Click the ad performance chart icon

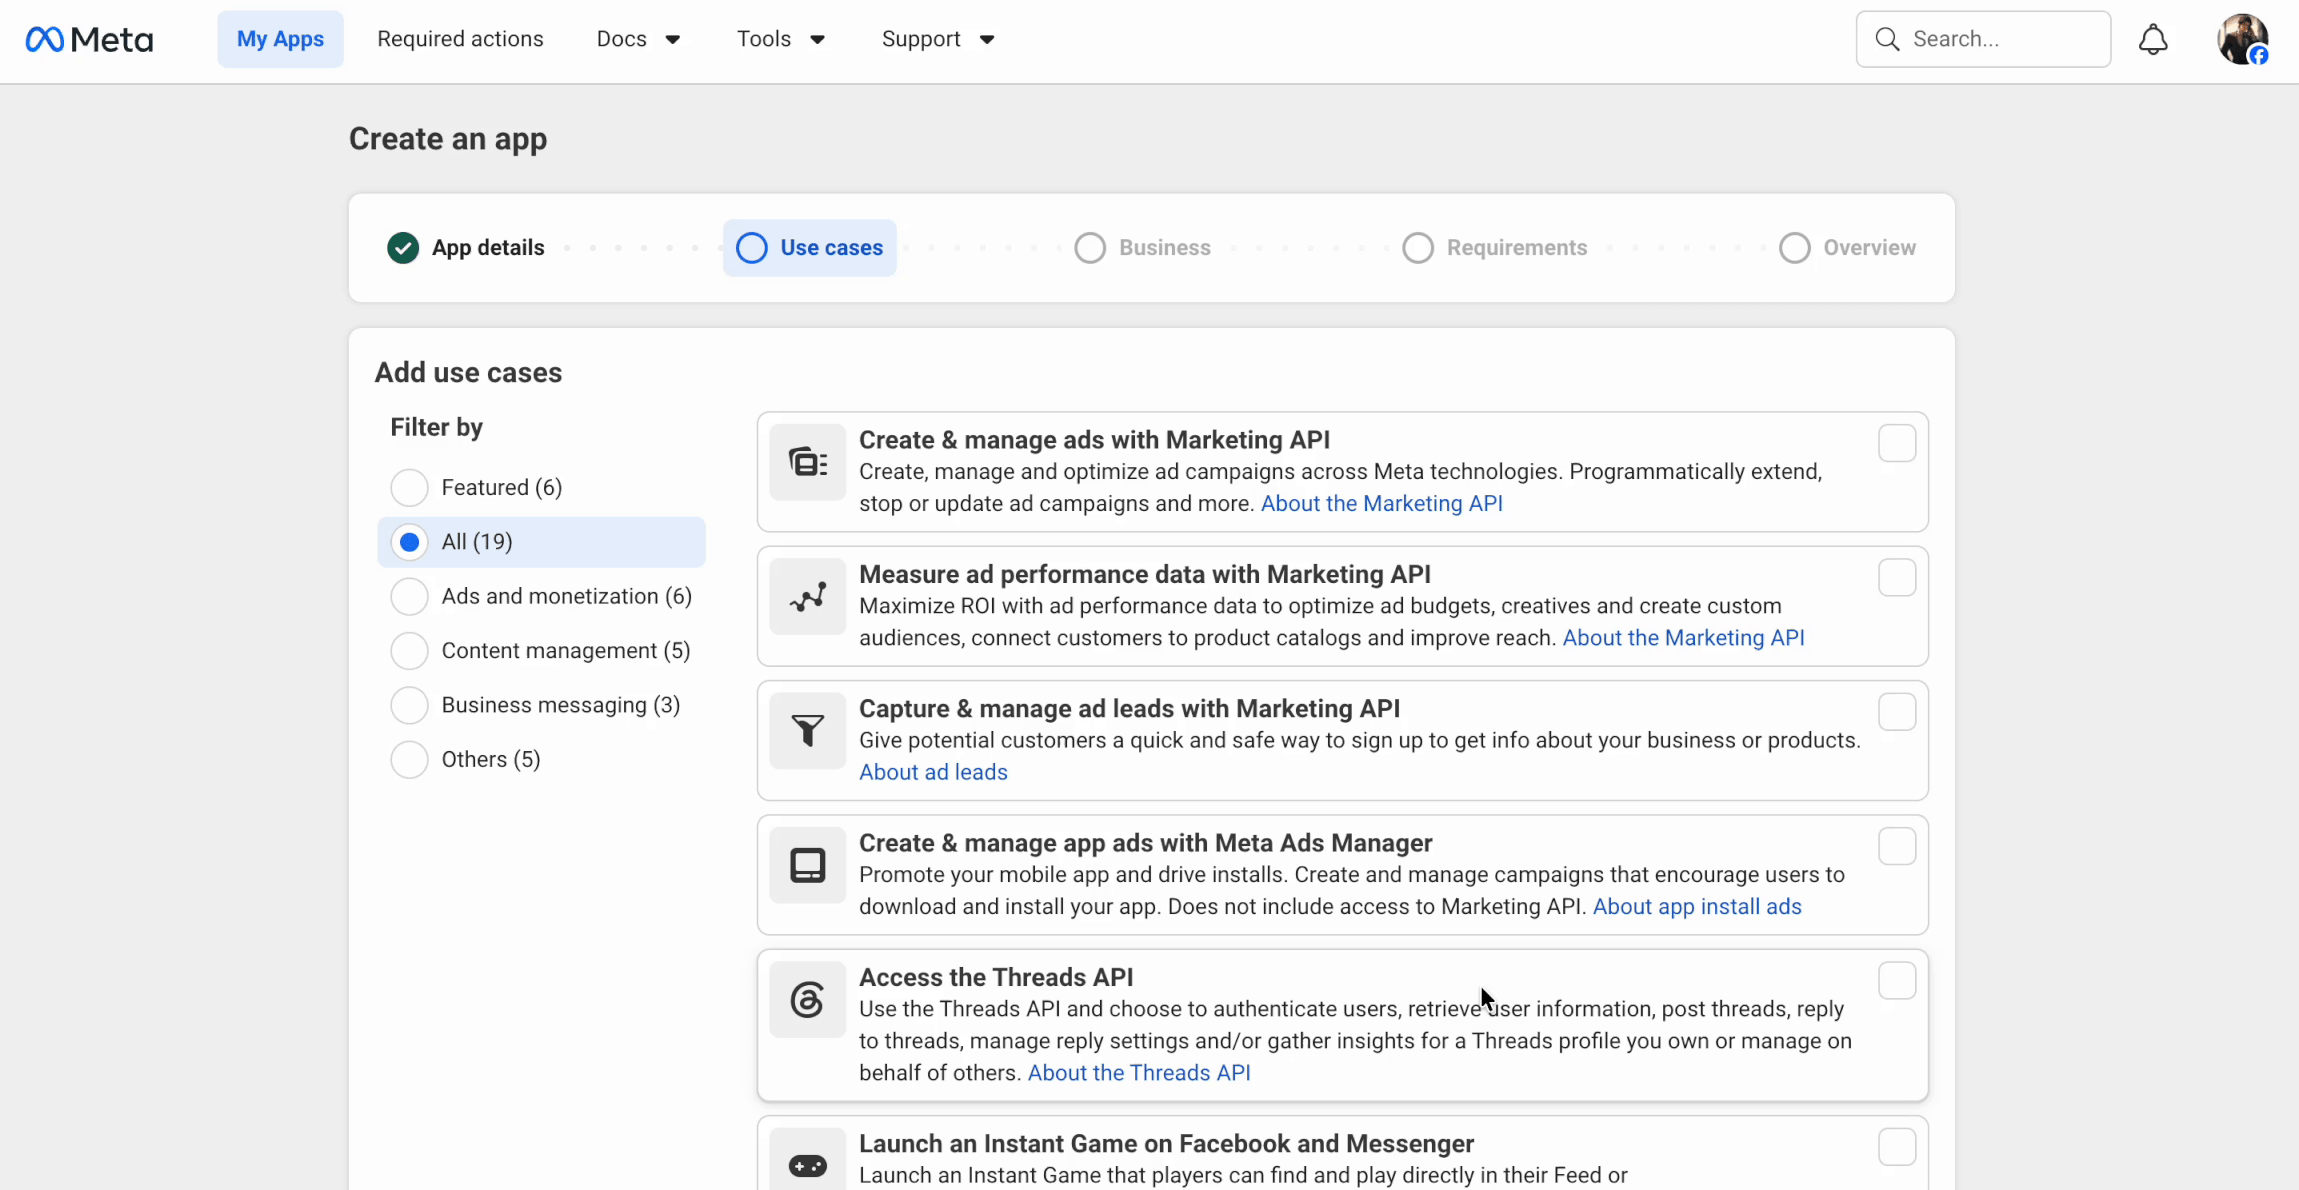808,597
